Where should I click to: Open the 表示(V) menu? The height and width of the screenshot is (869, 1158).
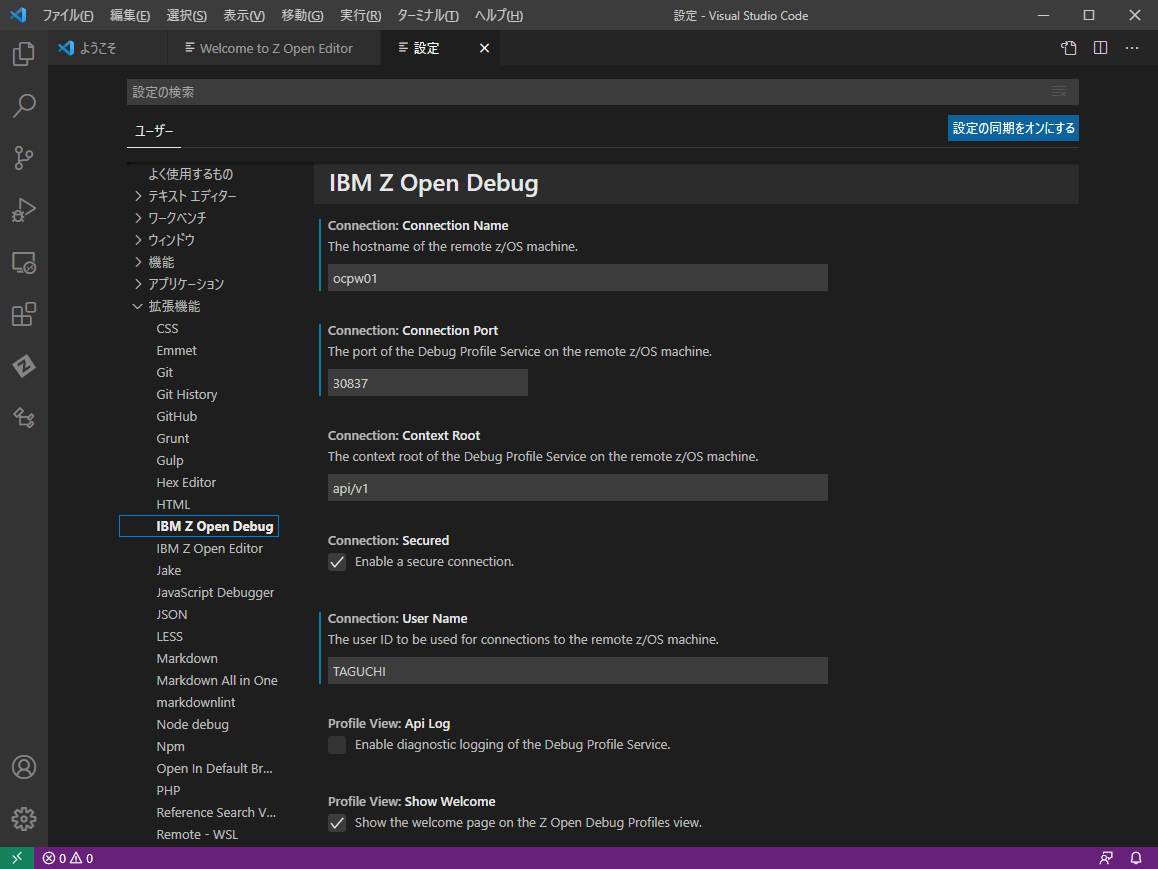tap(244, 16)
